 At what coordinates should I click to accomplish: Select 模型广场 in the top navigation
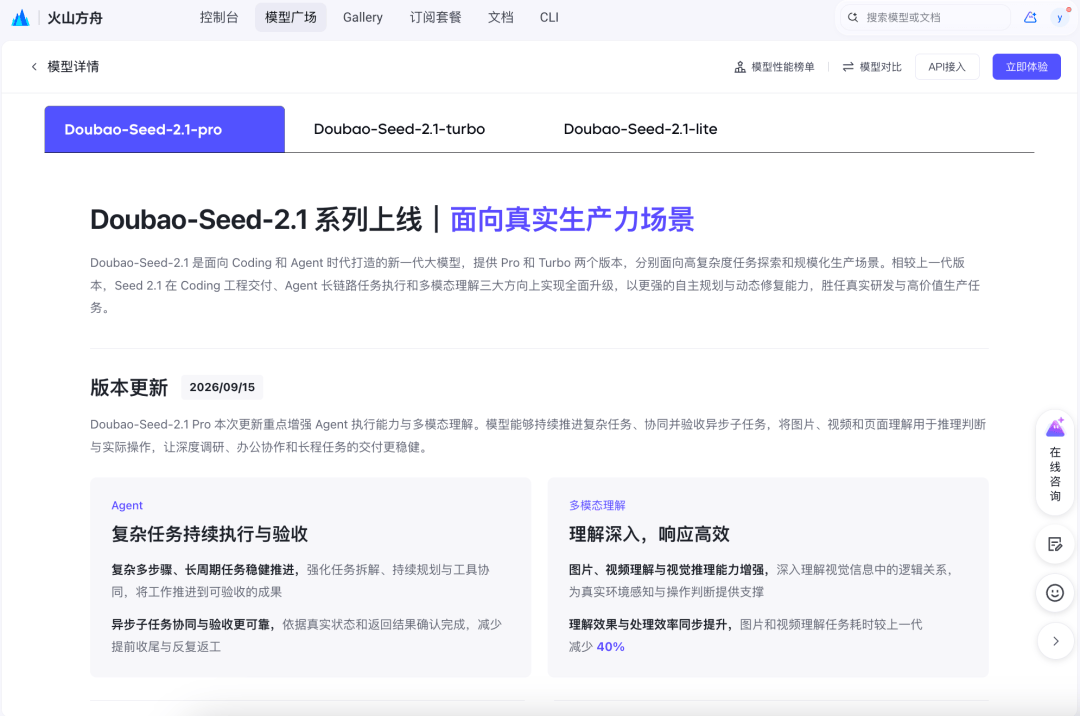click(291, 17)
